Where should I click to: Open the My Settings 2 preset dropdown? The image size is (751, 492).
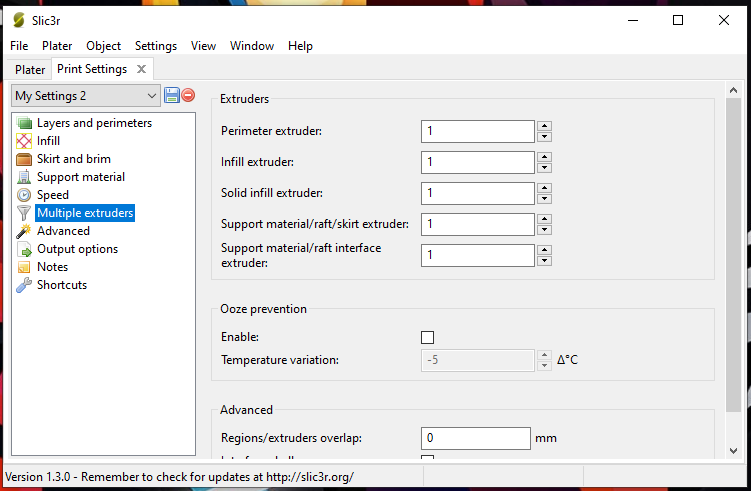pyautogui.click(x=85, y=96)
